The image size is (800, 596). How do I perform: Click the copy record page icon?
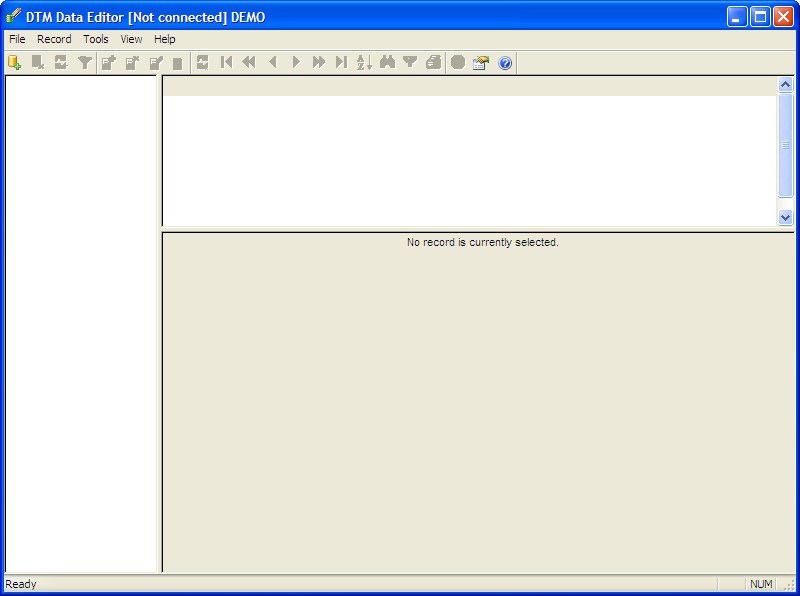(x=178, y=63)
